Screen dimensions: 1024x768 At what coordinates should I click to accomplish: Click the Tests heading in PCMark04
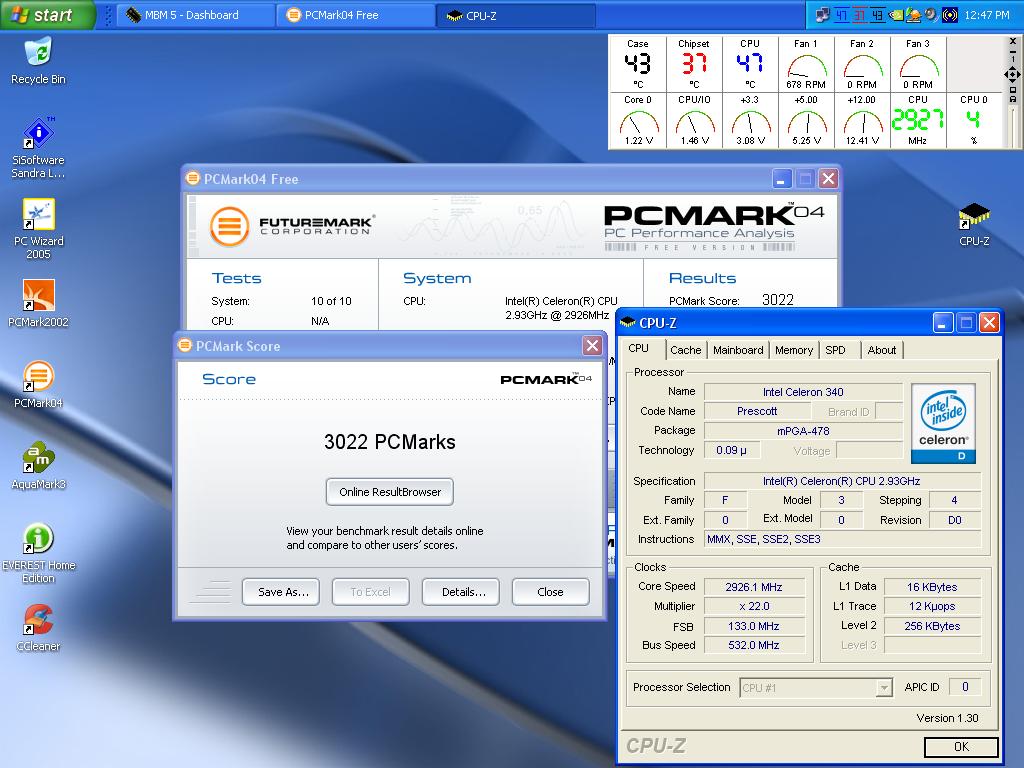[236, 278]
